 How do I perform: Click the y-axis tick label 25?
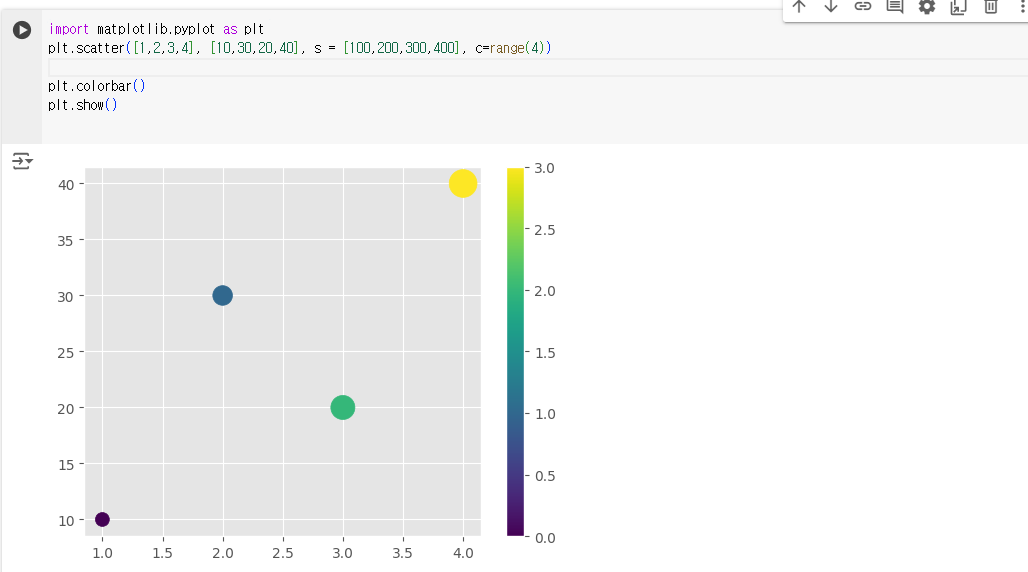coord(66,353)
